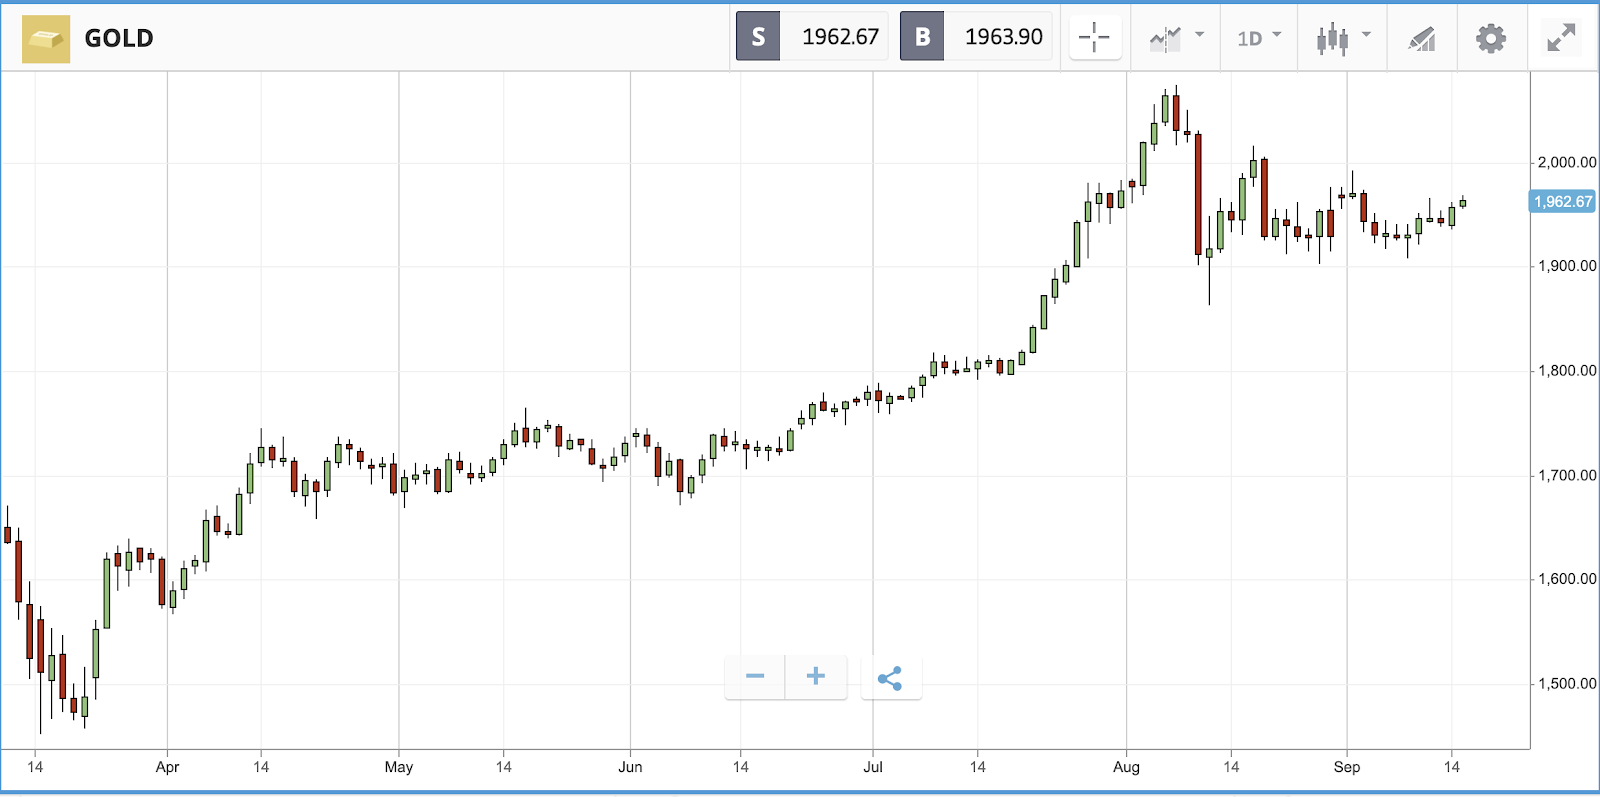Click the S sell button

click(x=758, y=37)
